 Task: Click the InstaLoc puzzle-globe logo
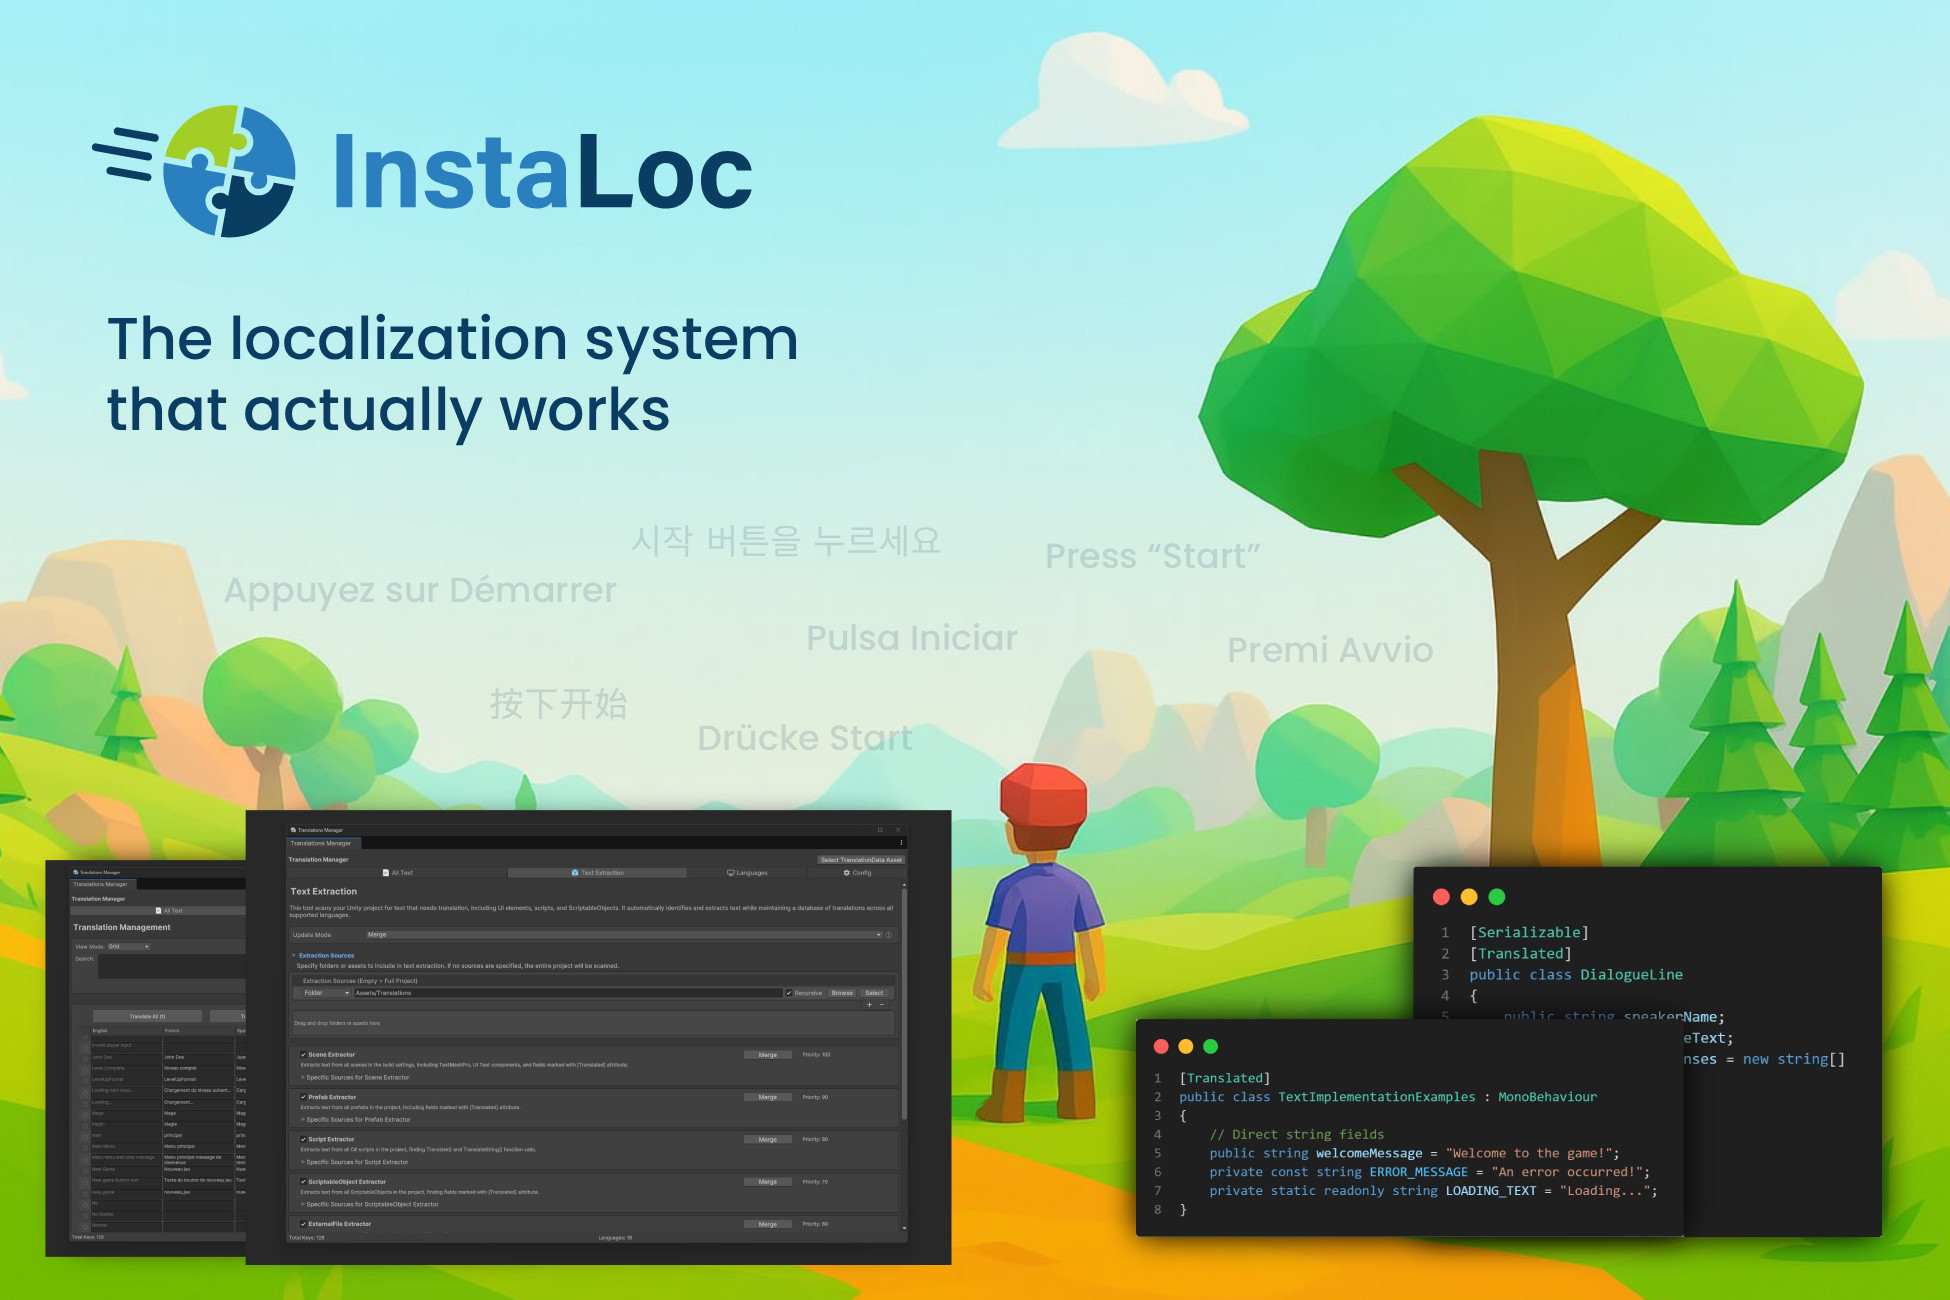[x=228, y=171]
